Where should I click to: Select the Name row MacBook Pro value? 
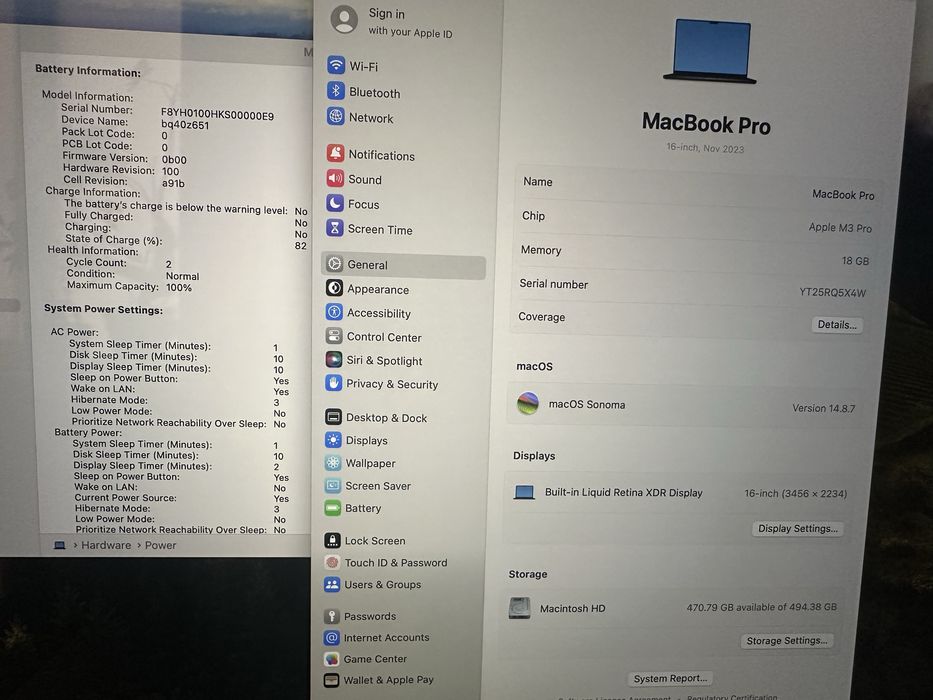click(x=843, y=195)
